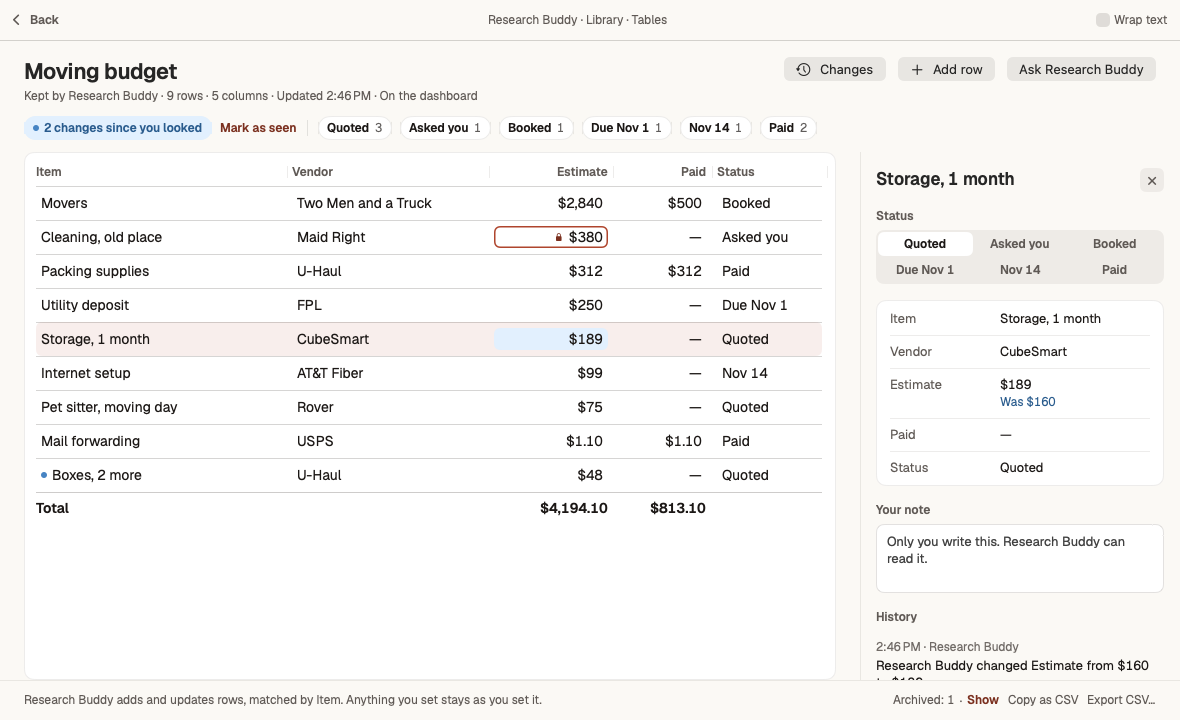
Task: Set panel status to Due Nov 1
Action: tap(925, 269)
